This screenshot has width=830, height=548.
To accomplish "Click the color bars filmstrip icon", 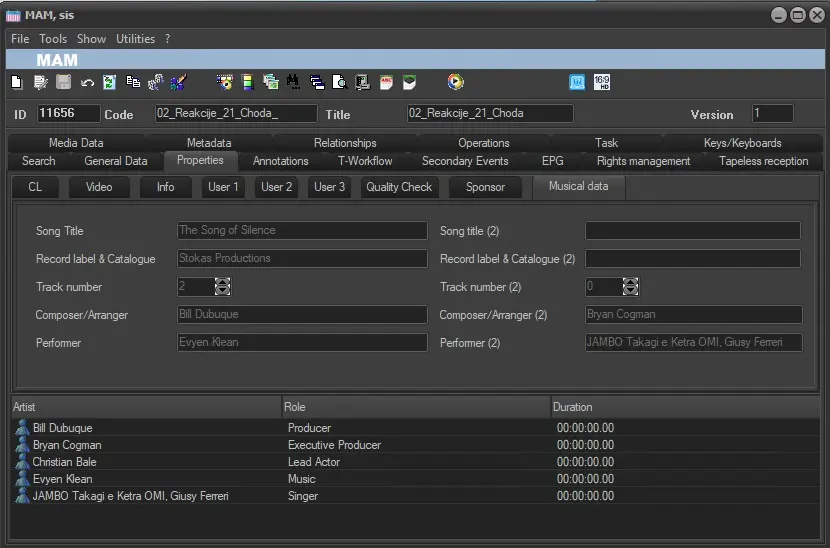I will coord(247,83).
